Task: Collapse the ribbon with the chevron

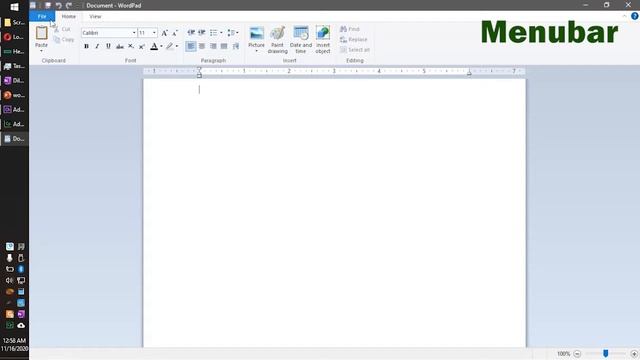Action: click(624, 16)
